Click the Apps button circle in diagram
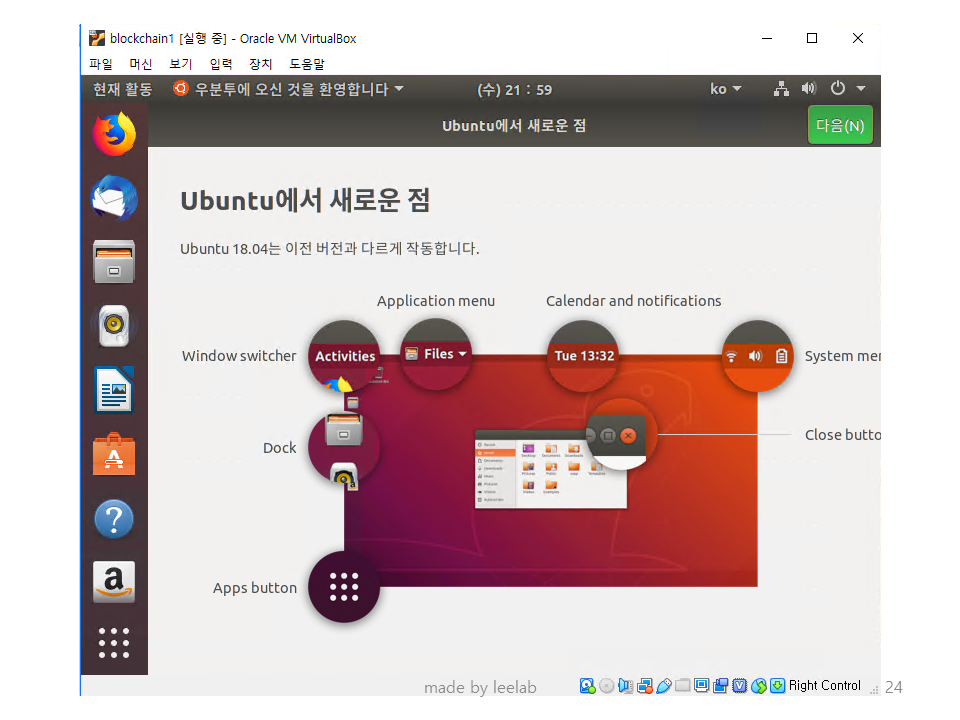The height and width of the screenshot is (720, 960). [x=344, y=587]
